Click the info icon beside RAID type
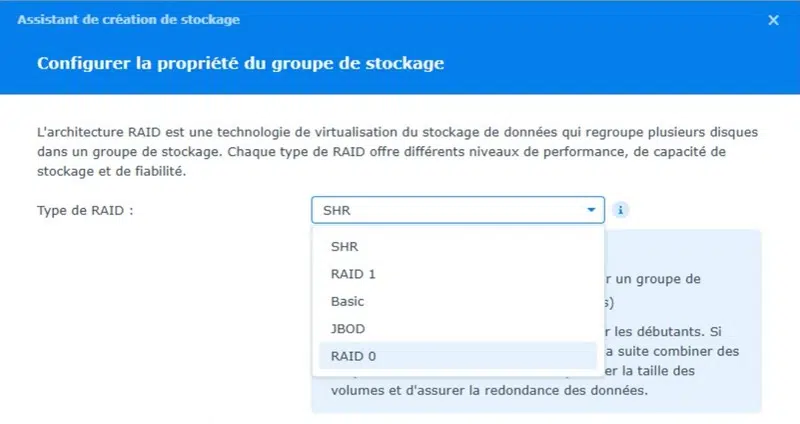 621,211
